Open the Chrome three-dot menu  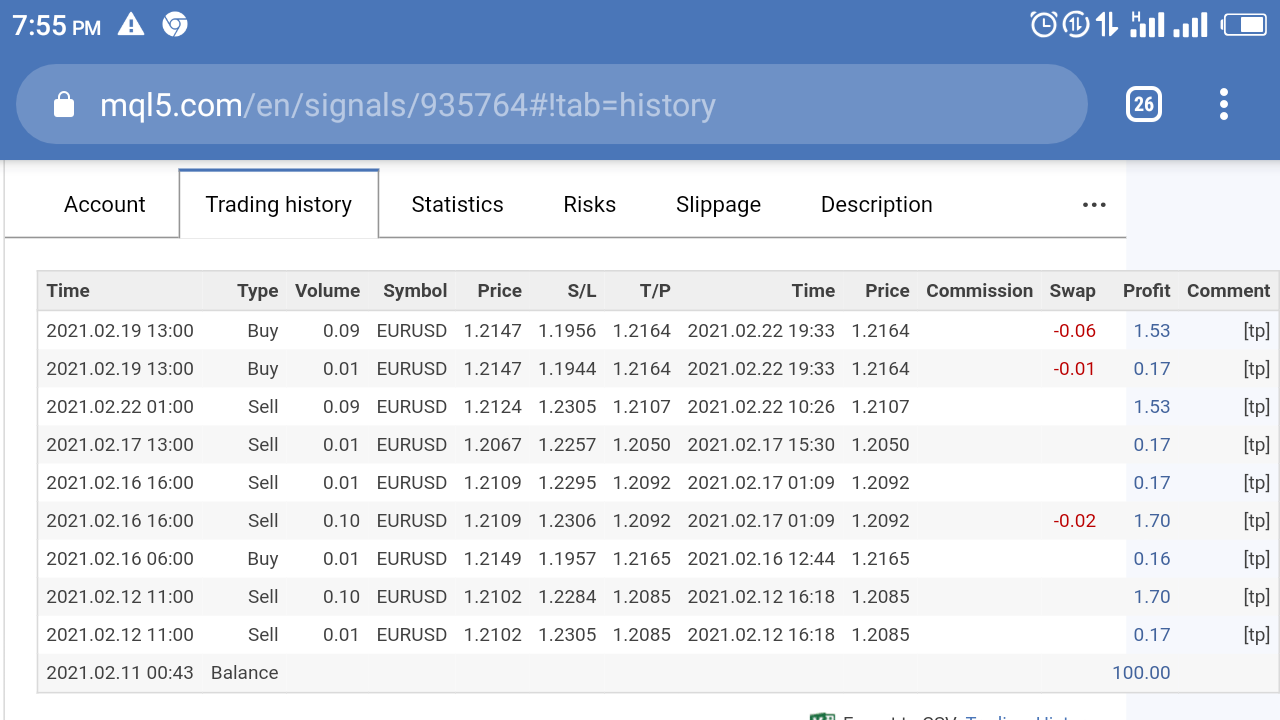pos(1224,104)
